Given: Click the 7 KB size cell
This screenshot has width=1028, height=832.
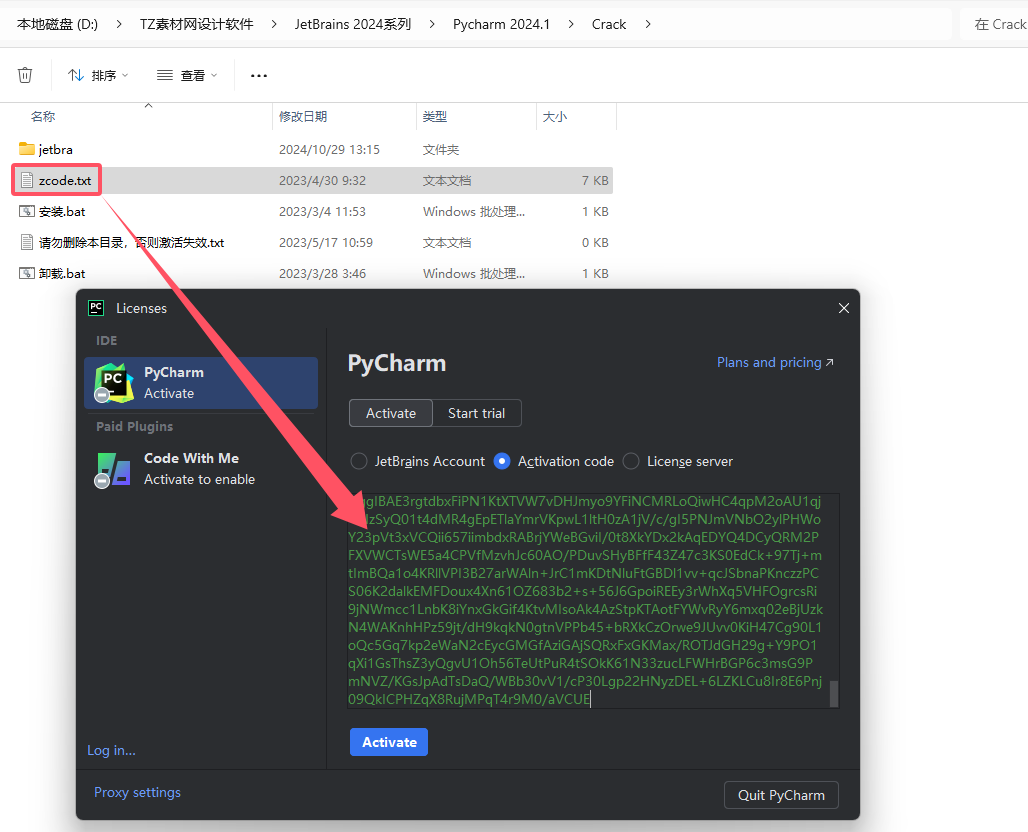Looking at the screenshot, I should pyautogui.click(x=595, y=180).
